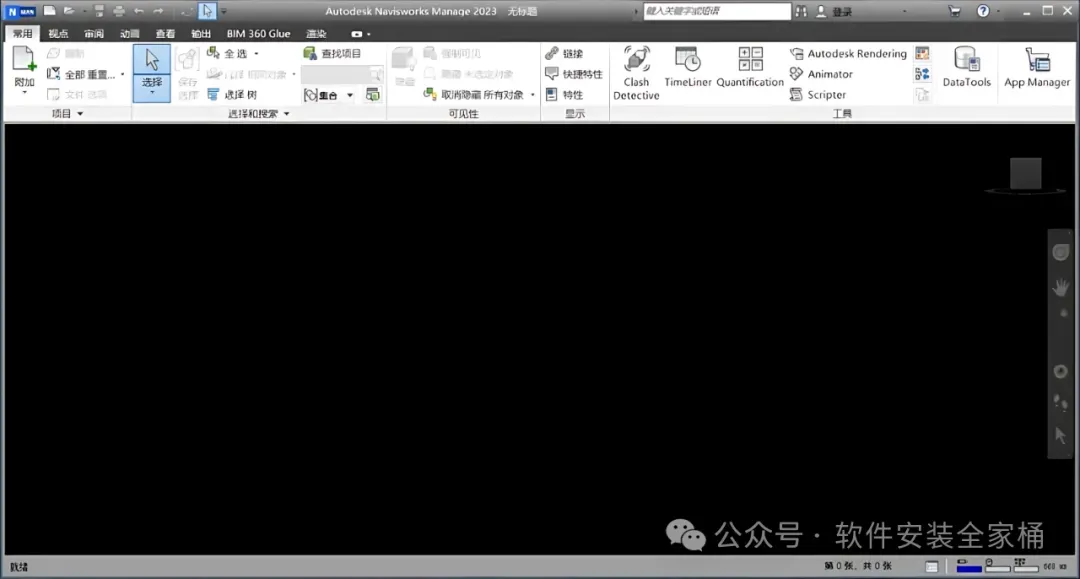The image size is (1080, 579).
Task: Open the TimeLiner tool
Action: [687, 67]
